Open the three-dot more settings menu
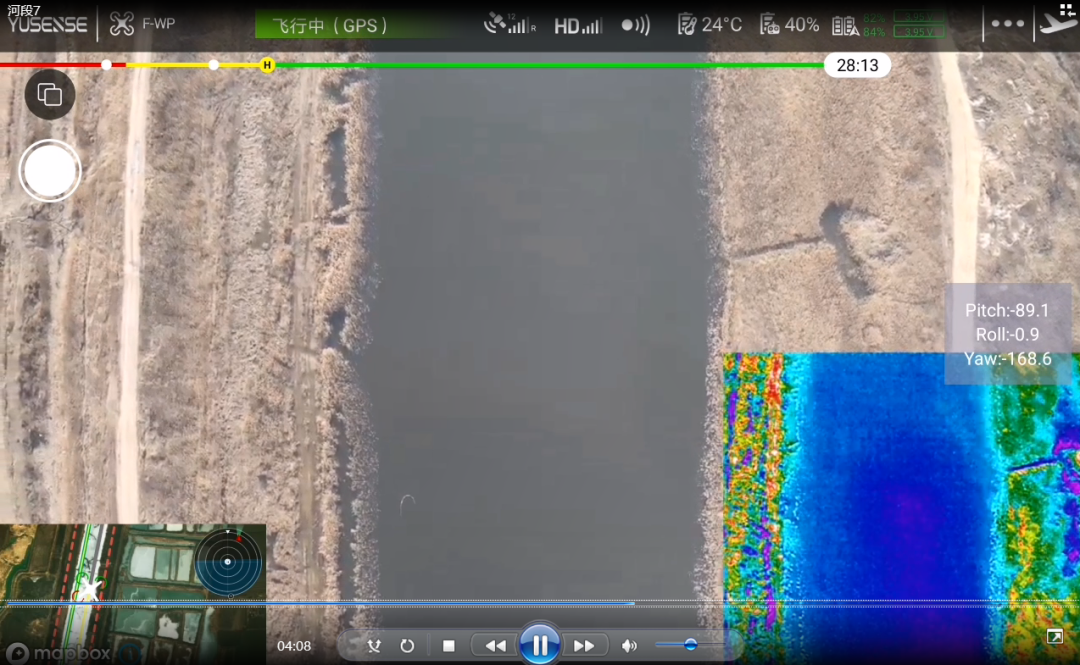This screenshot has height=665, width=1080. pos(1007,24)
